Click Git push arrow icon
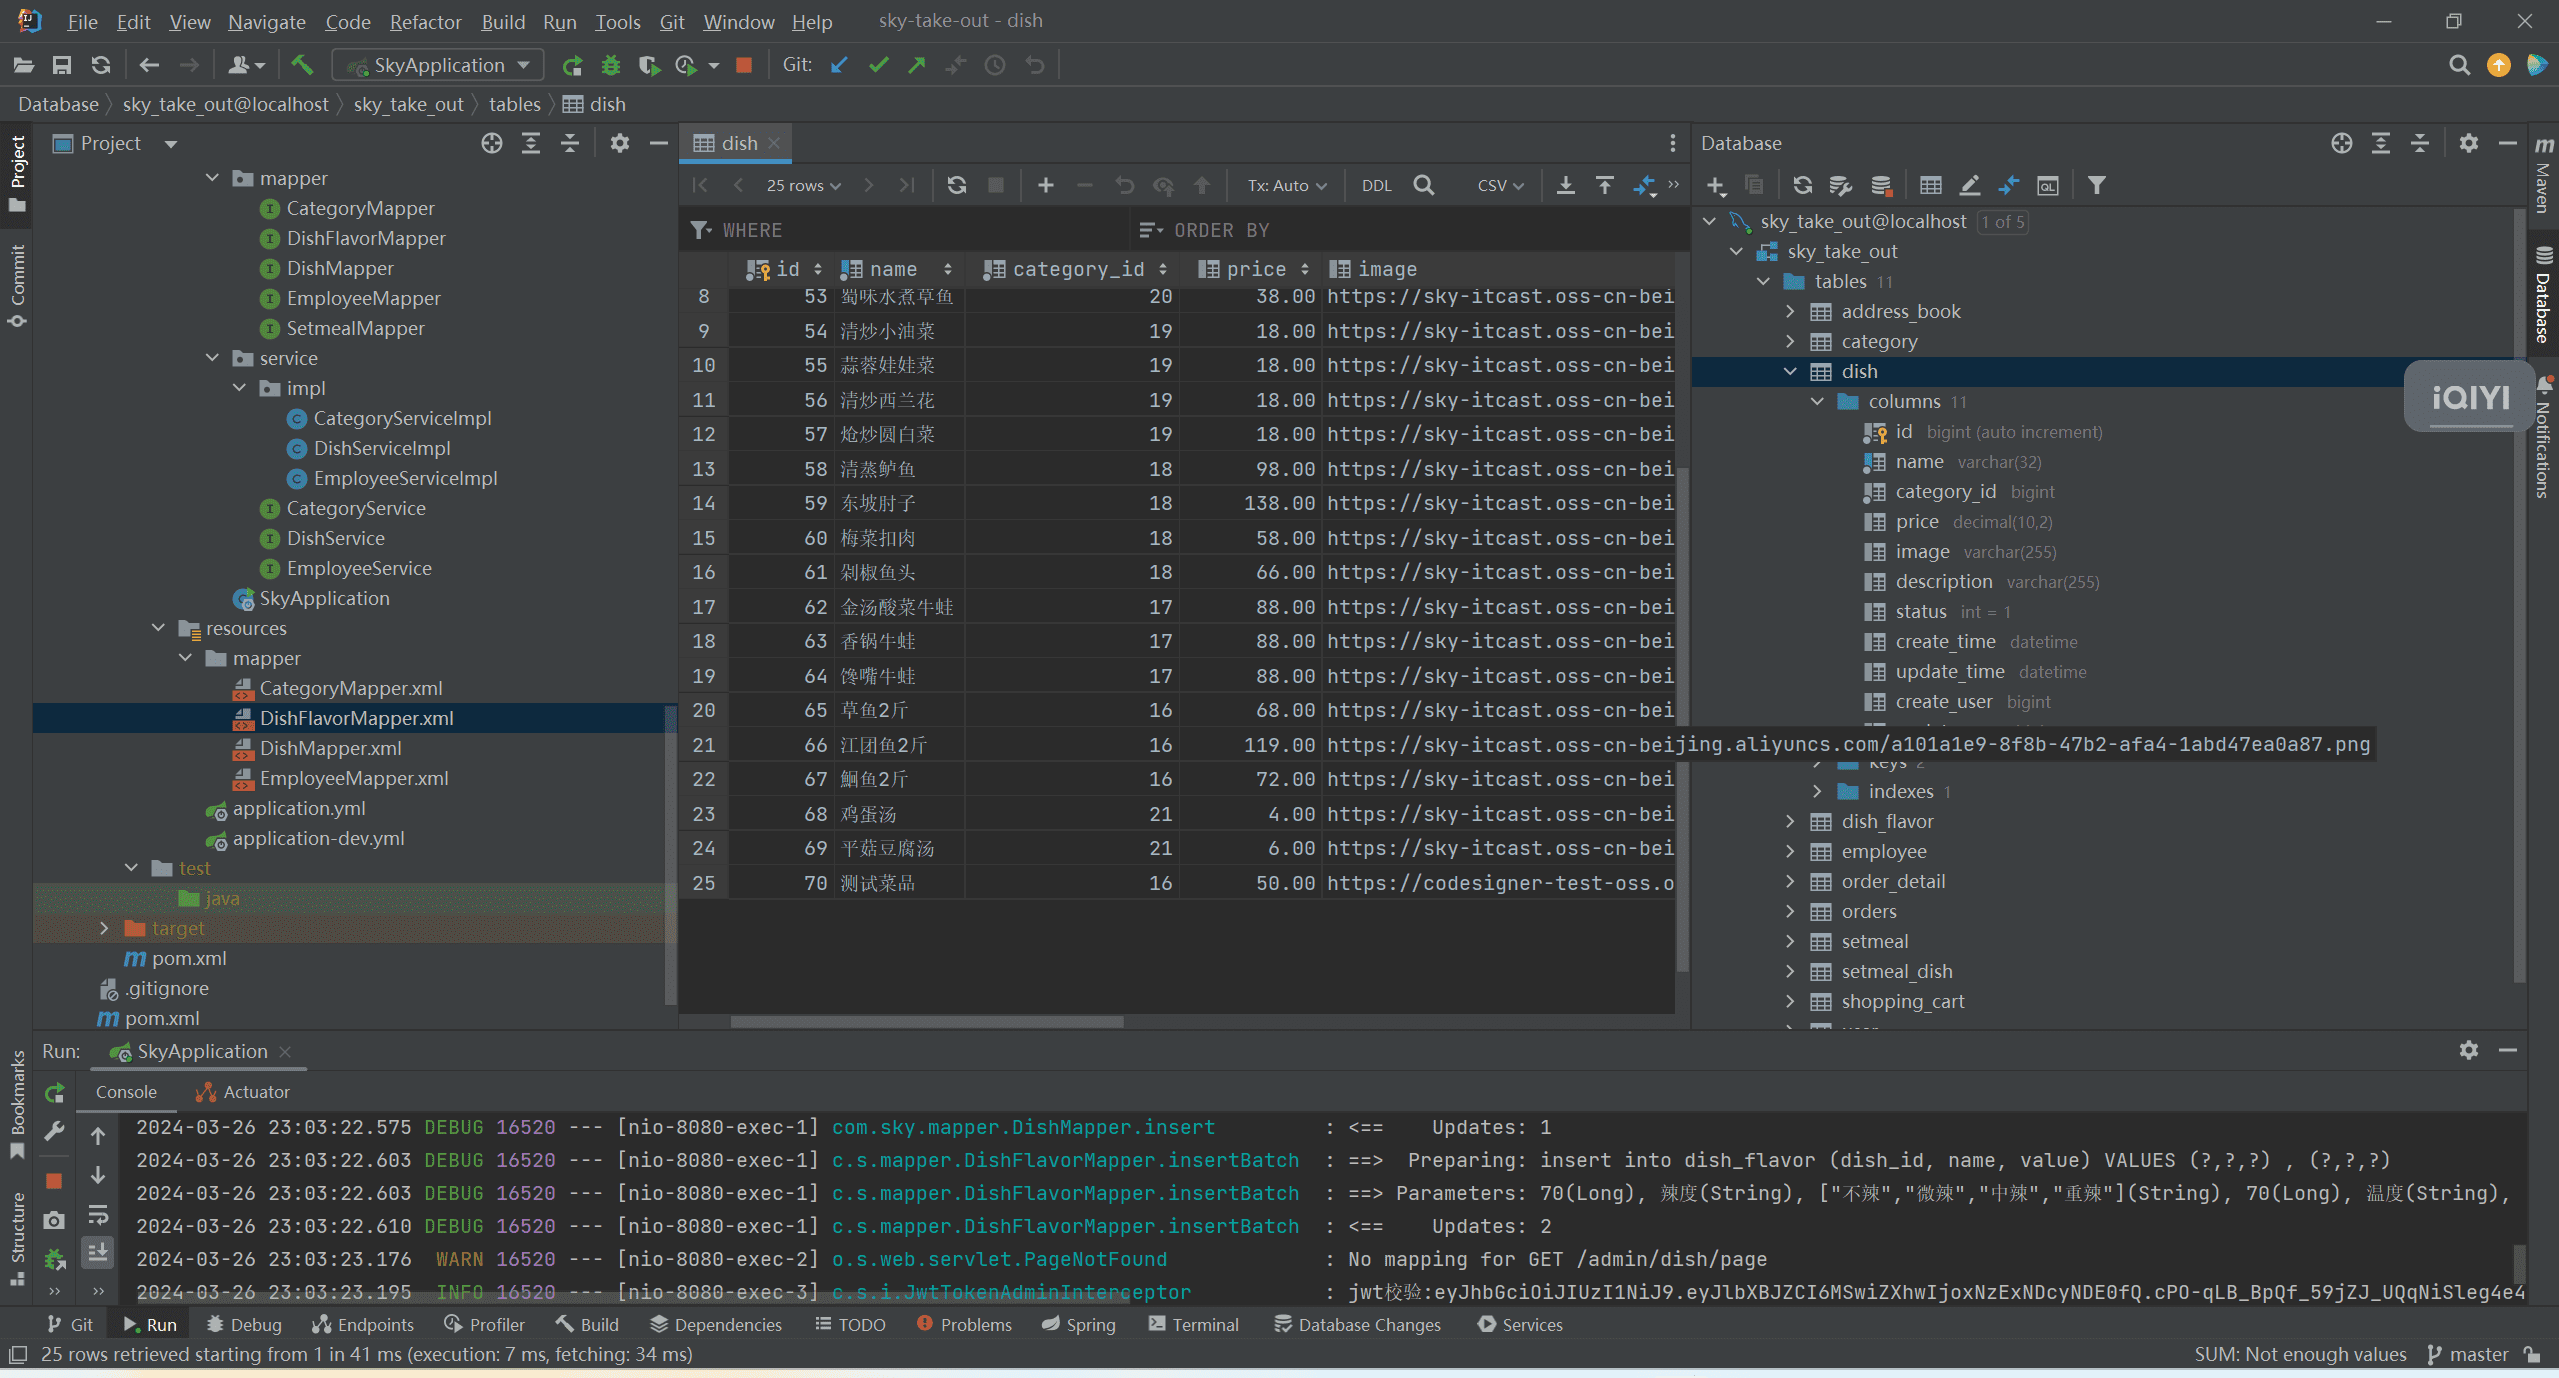This screenshot has width=2559, height=1378. [x=917, y=65]
